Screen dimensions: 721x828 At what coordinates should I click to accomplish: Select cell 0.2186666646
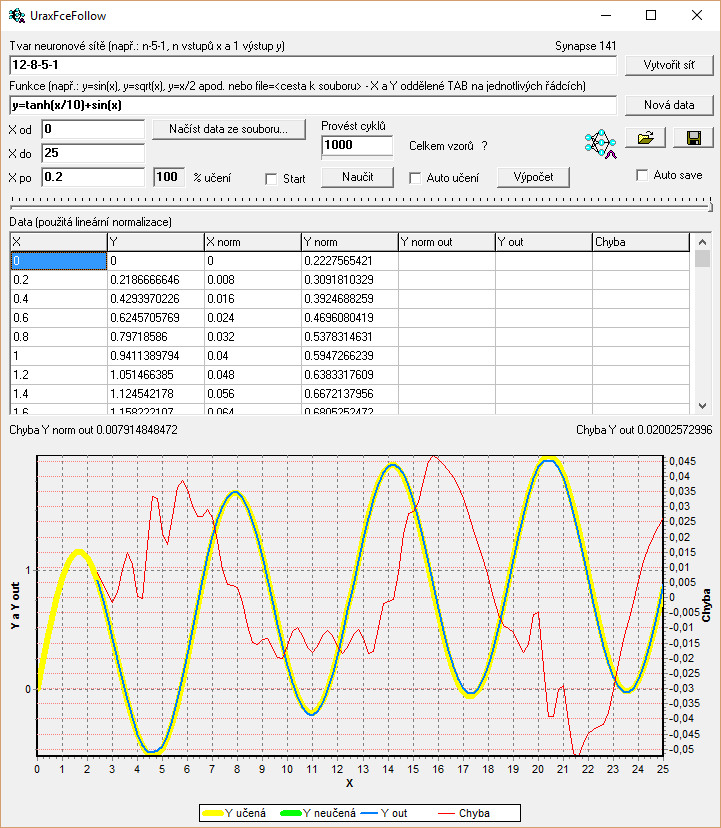point(156,280)
